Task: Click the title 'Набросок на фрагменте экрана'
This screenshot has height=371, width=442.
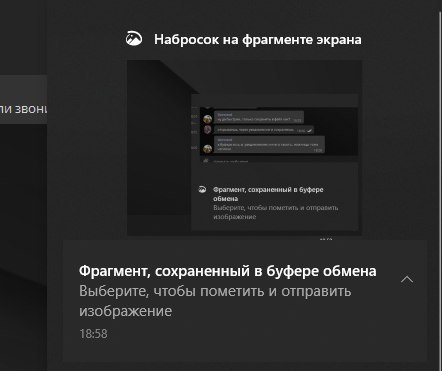Action: [x=258, y=40]
